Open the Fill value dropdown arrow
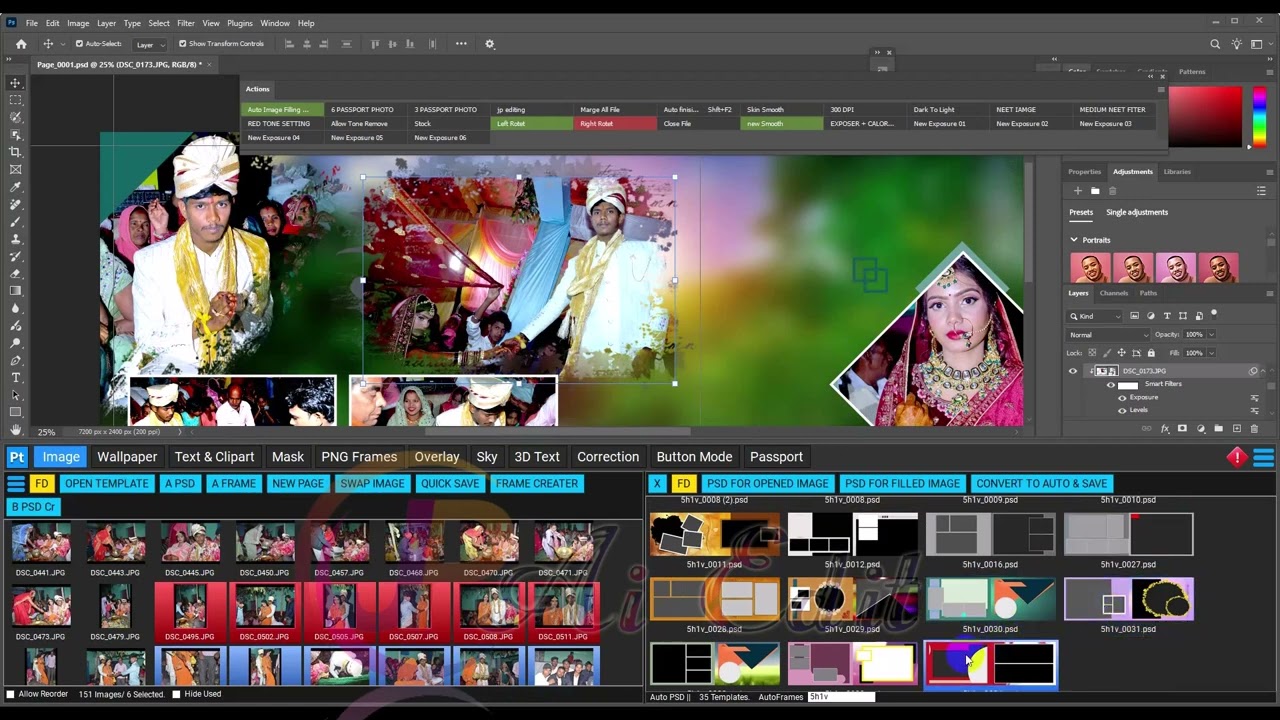Screen dimensions: 1280x720 click(1211, 353)
